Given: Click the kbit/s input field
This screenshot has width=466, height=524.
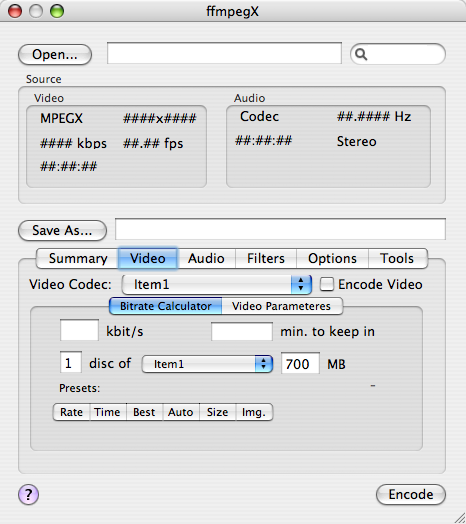Looking at the screenshot, I should (79, 330).
